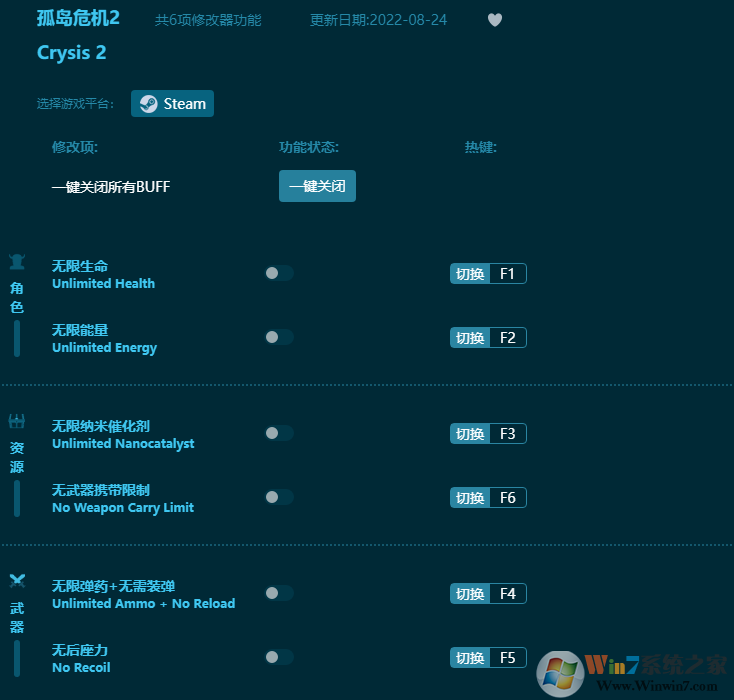The width and height of the screenshot is (734, 700).
Task: Click the Unlimited Energy label
Action: (104, 347)
